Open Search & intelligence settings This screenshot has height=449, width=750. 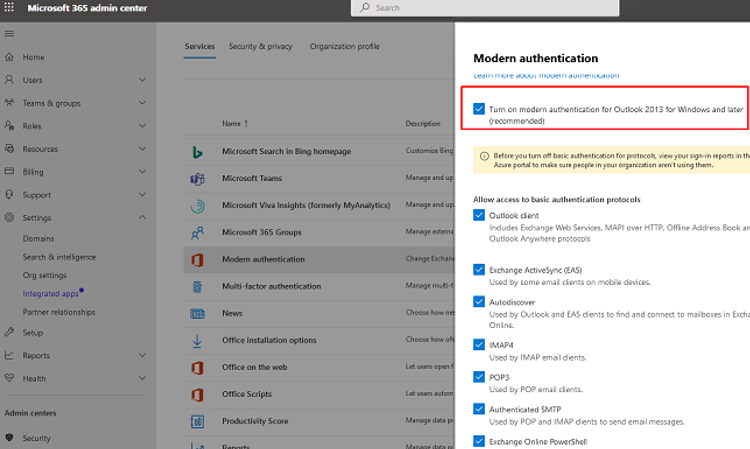coord(59,257)
